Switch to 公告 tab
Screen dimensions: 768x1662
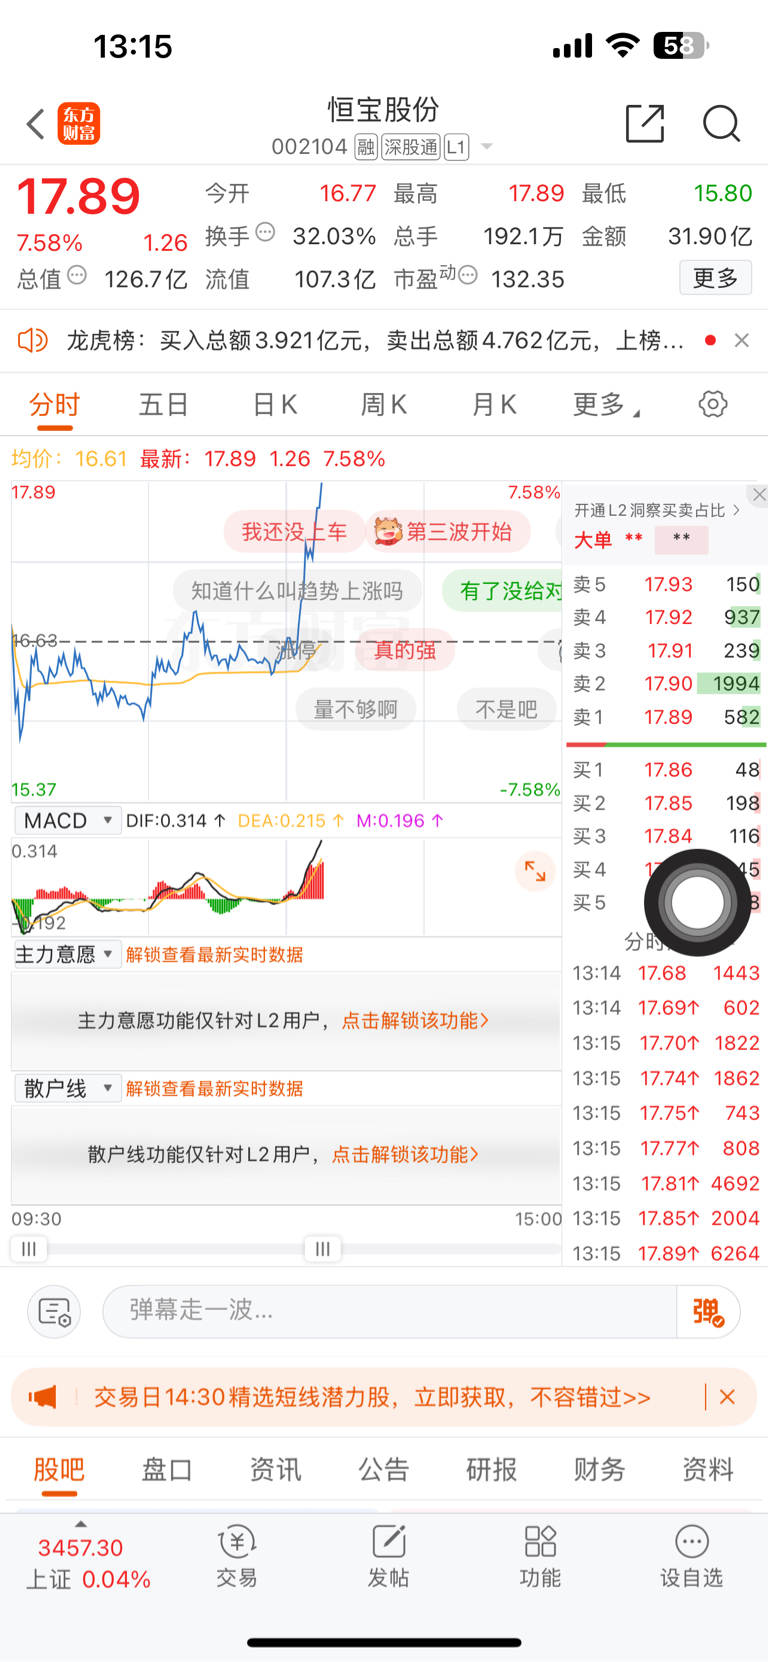click(x=384, y=1470)
